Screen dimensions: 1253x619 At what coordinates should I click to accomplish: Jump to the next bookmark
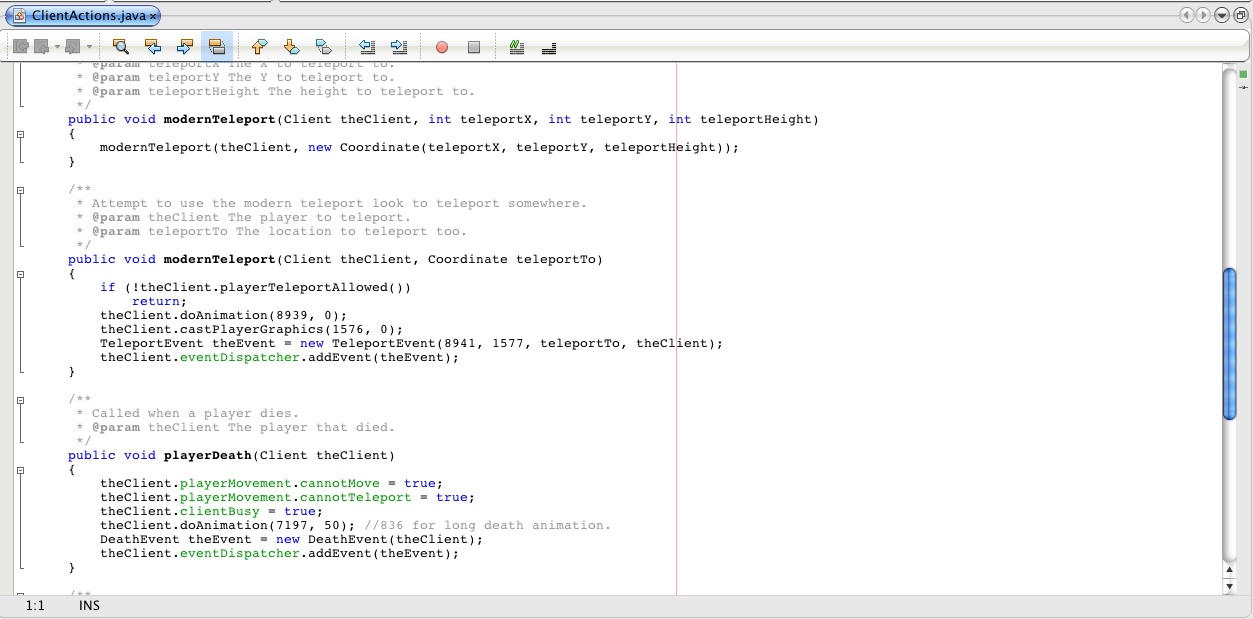(x=292, y=46)
